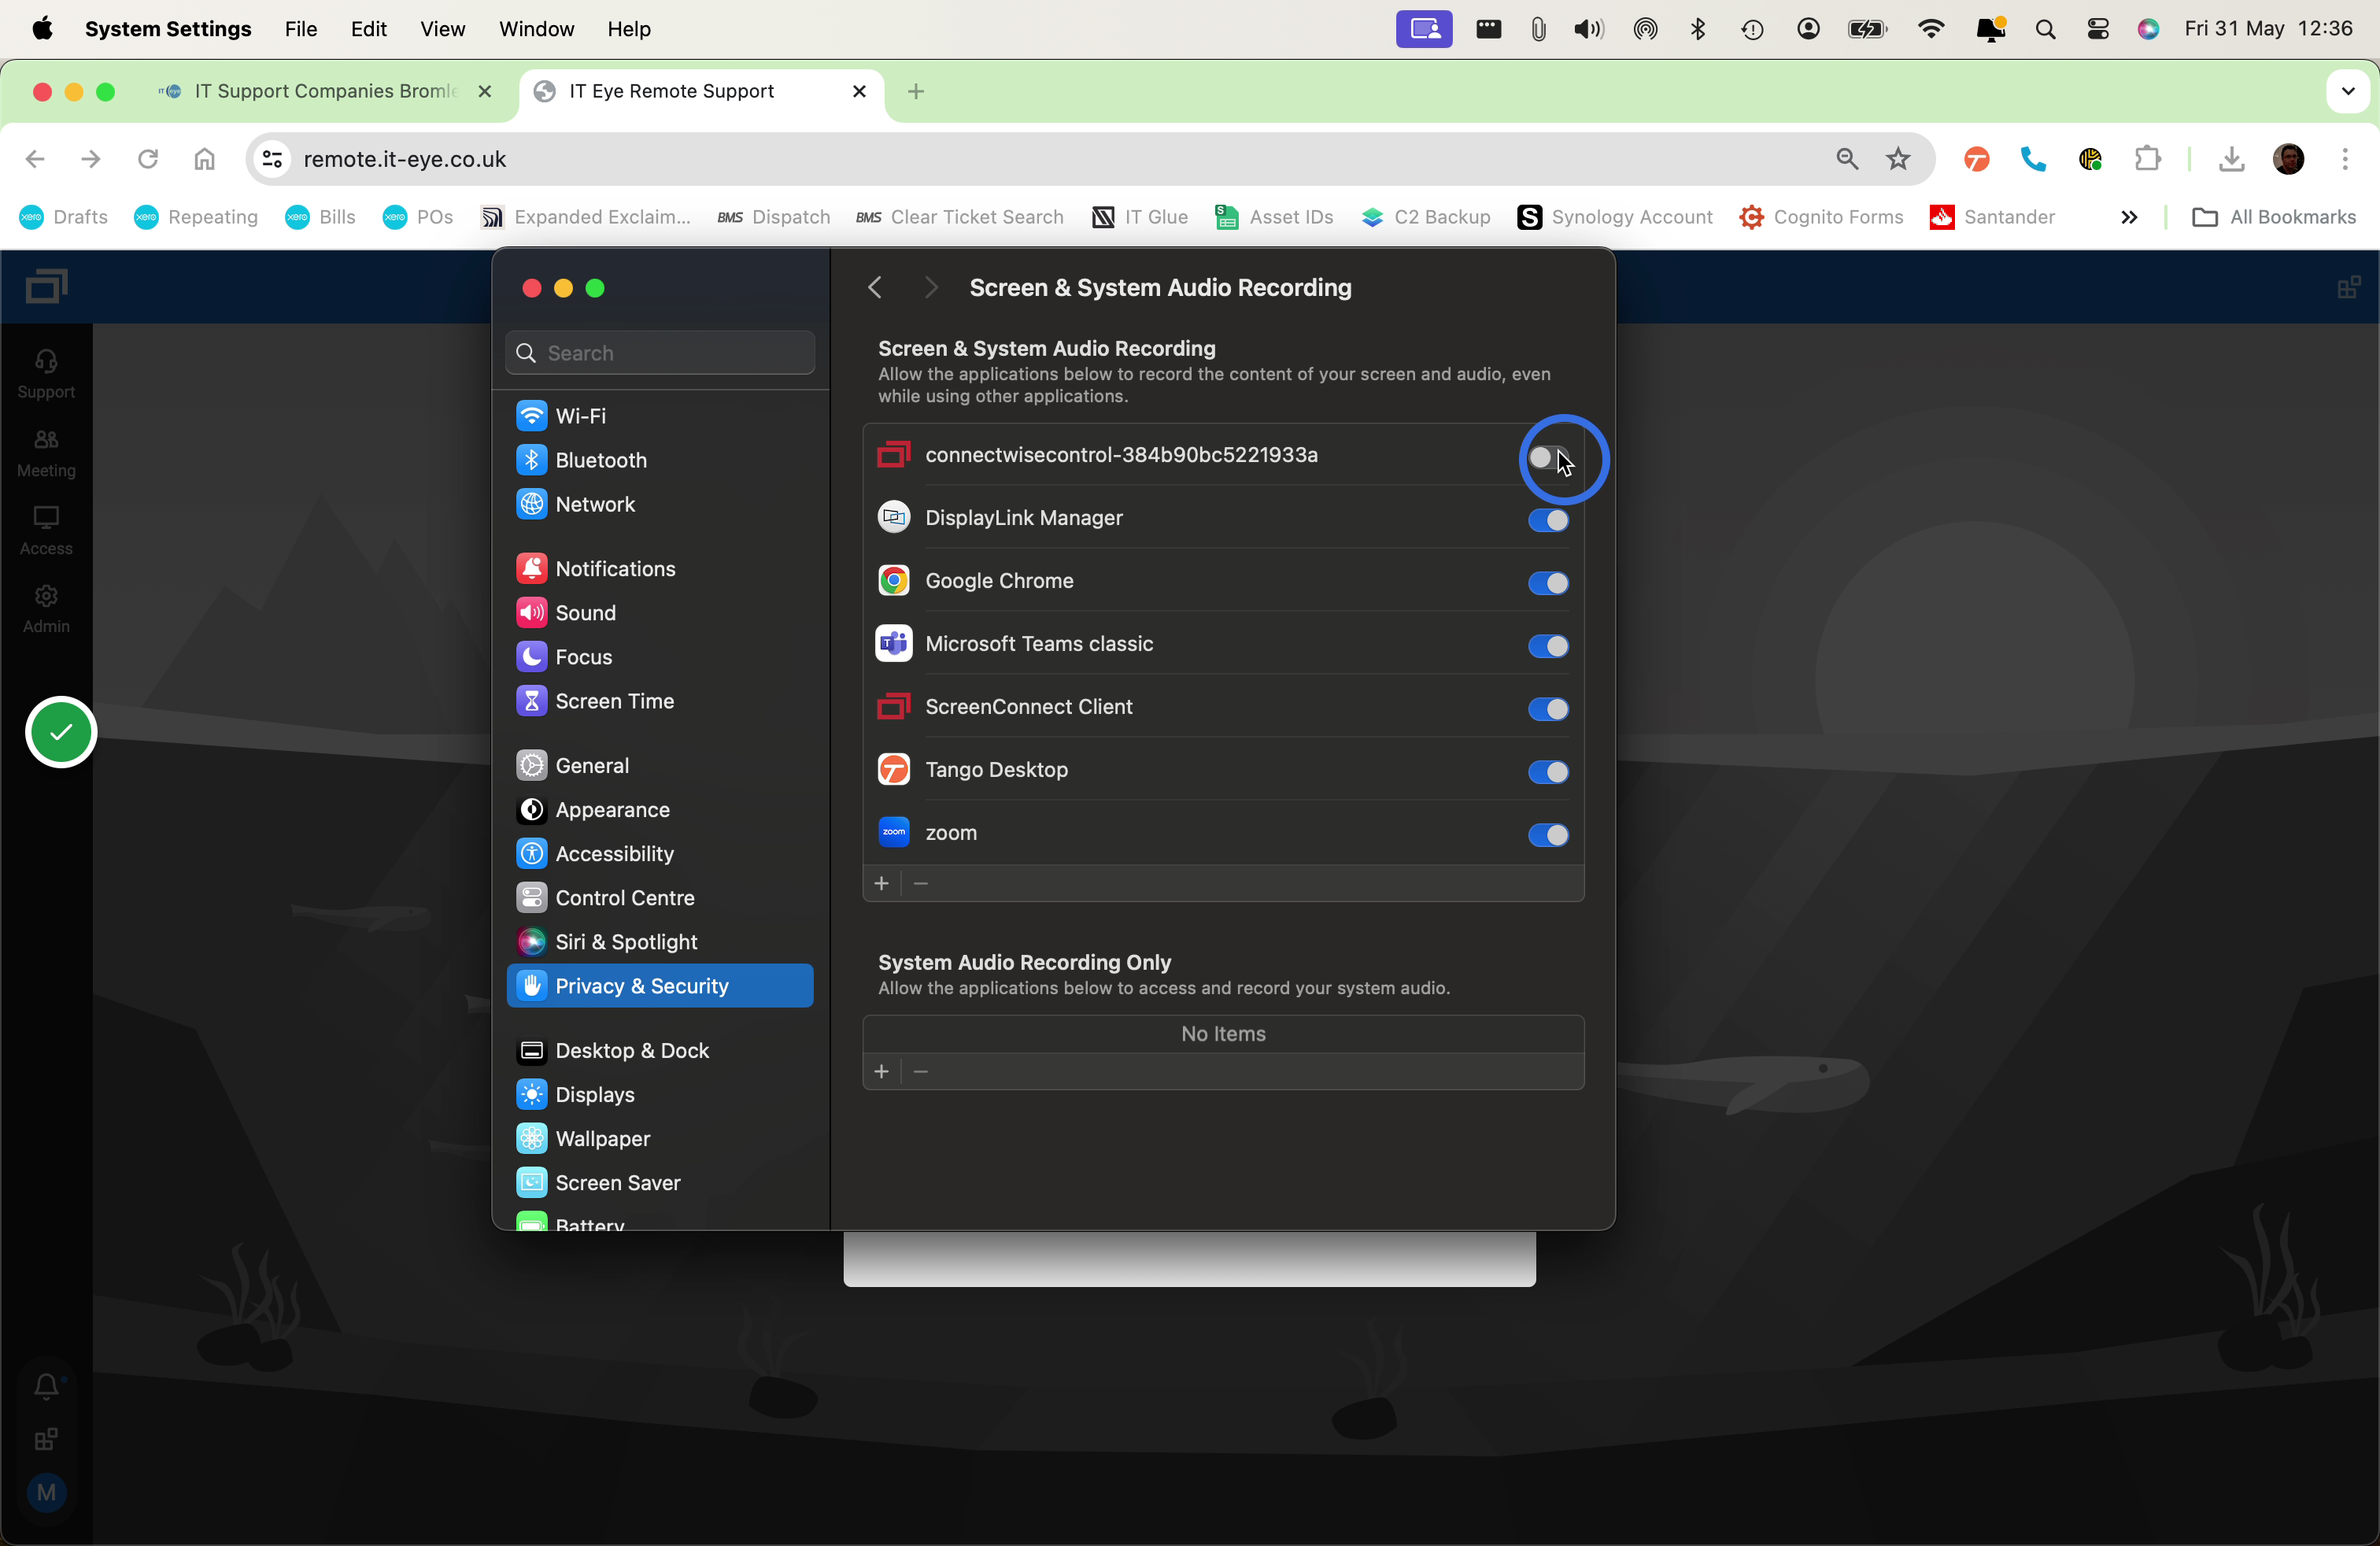Open Desktop & Dock settings
Viewport: 2380px width, 1546px height.
[660, 1050]
